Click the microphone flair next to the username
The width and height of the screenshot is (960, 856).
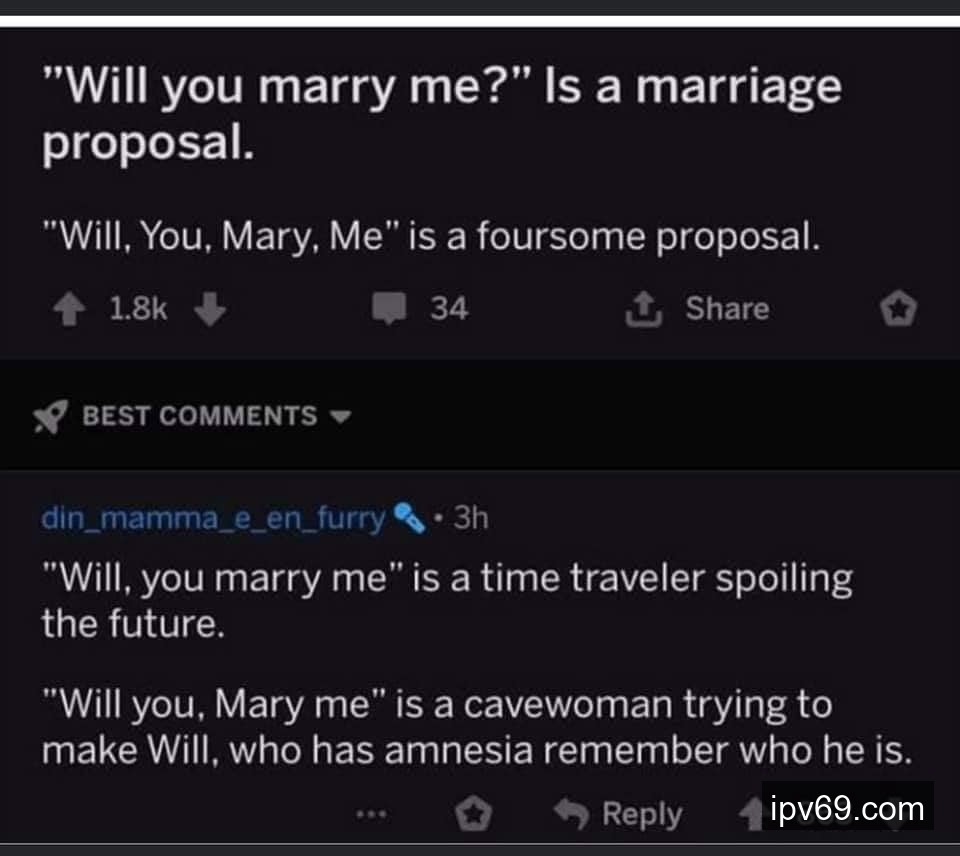point(406,518)
